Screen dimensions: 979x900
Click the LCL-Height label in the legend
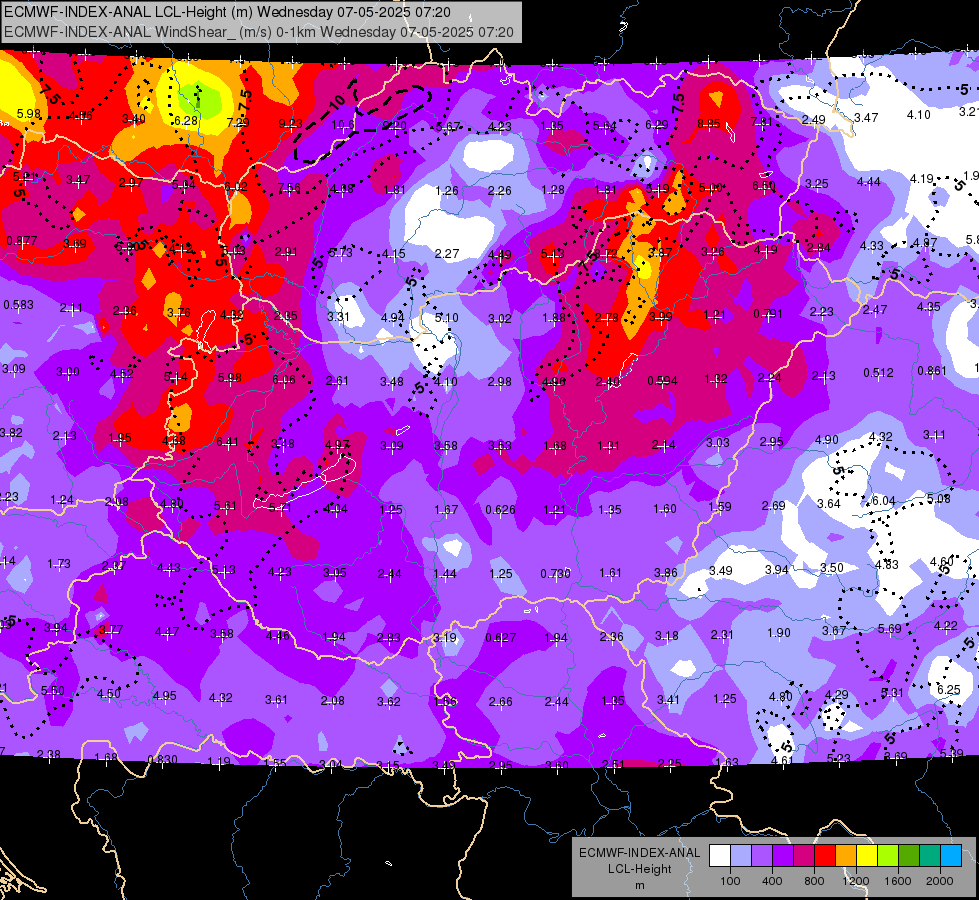639,869
